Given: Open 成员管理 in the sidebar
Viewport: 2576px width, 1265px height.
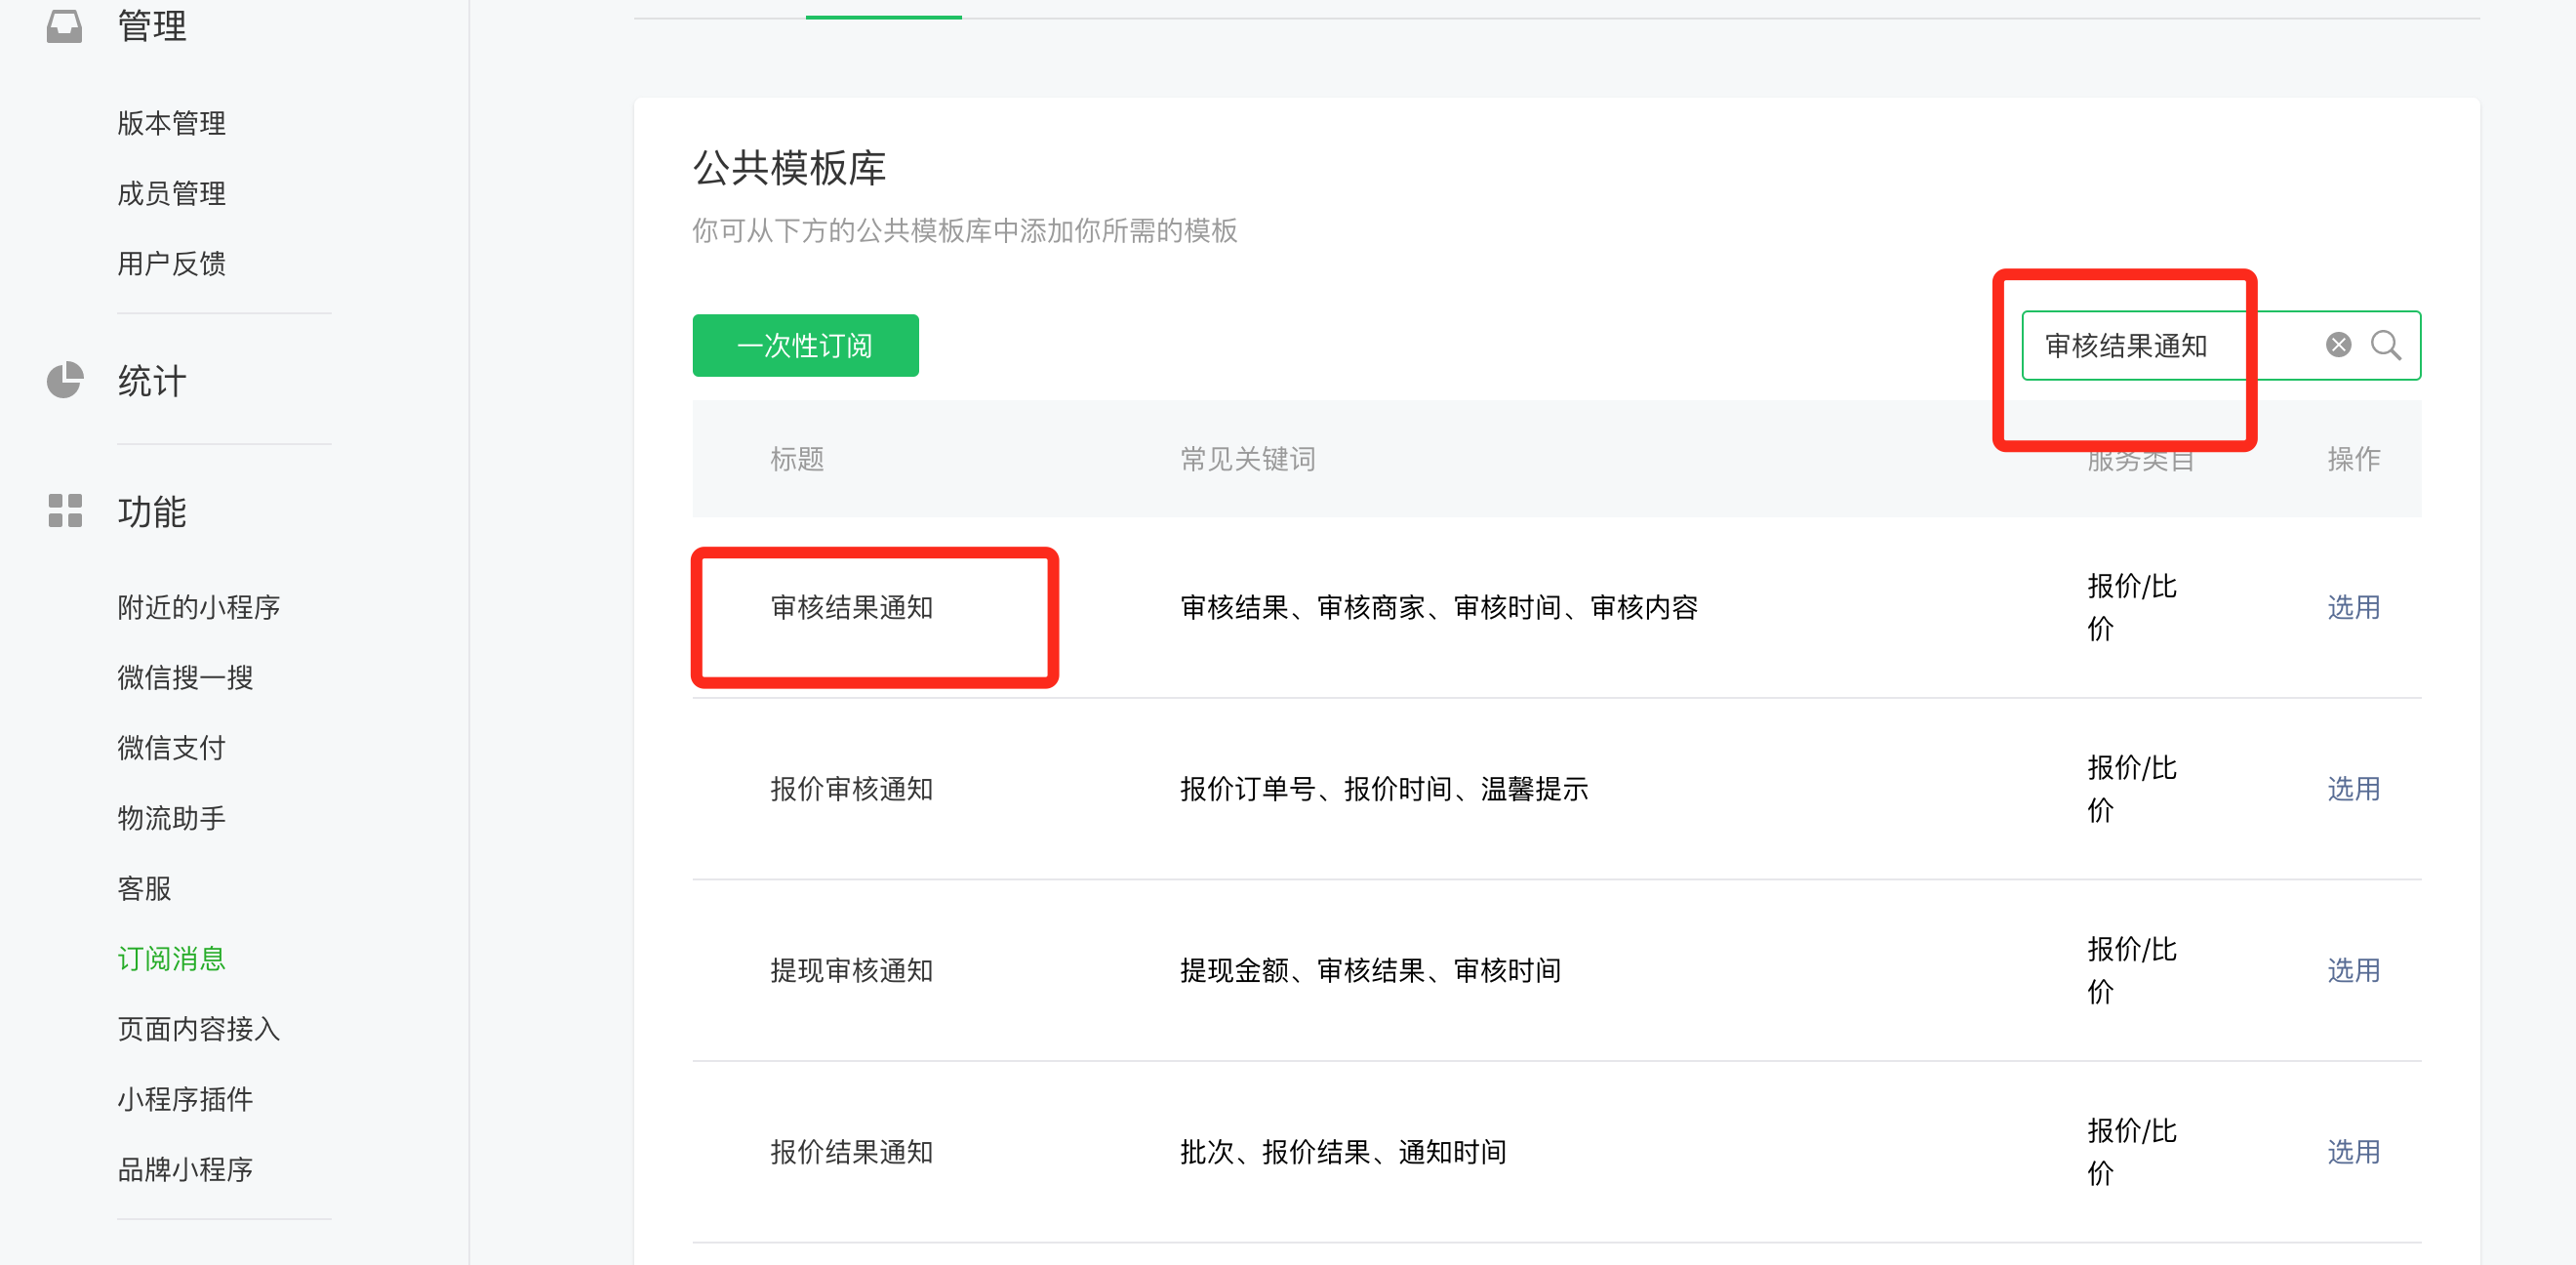Looking at the screenshot, I should click(x=171, y=193).
